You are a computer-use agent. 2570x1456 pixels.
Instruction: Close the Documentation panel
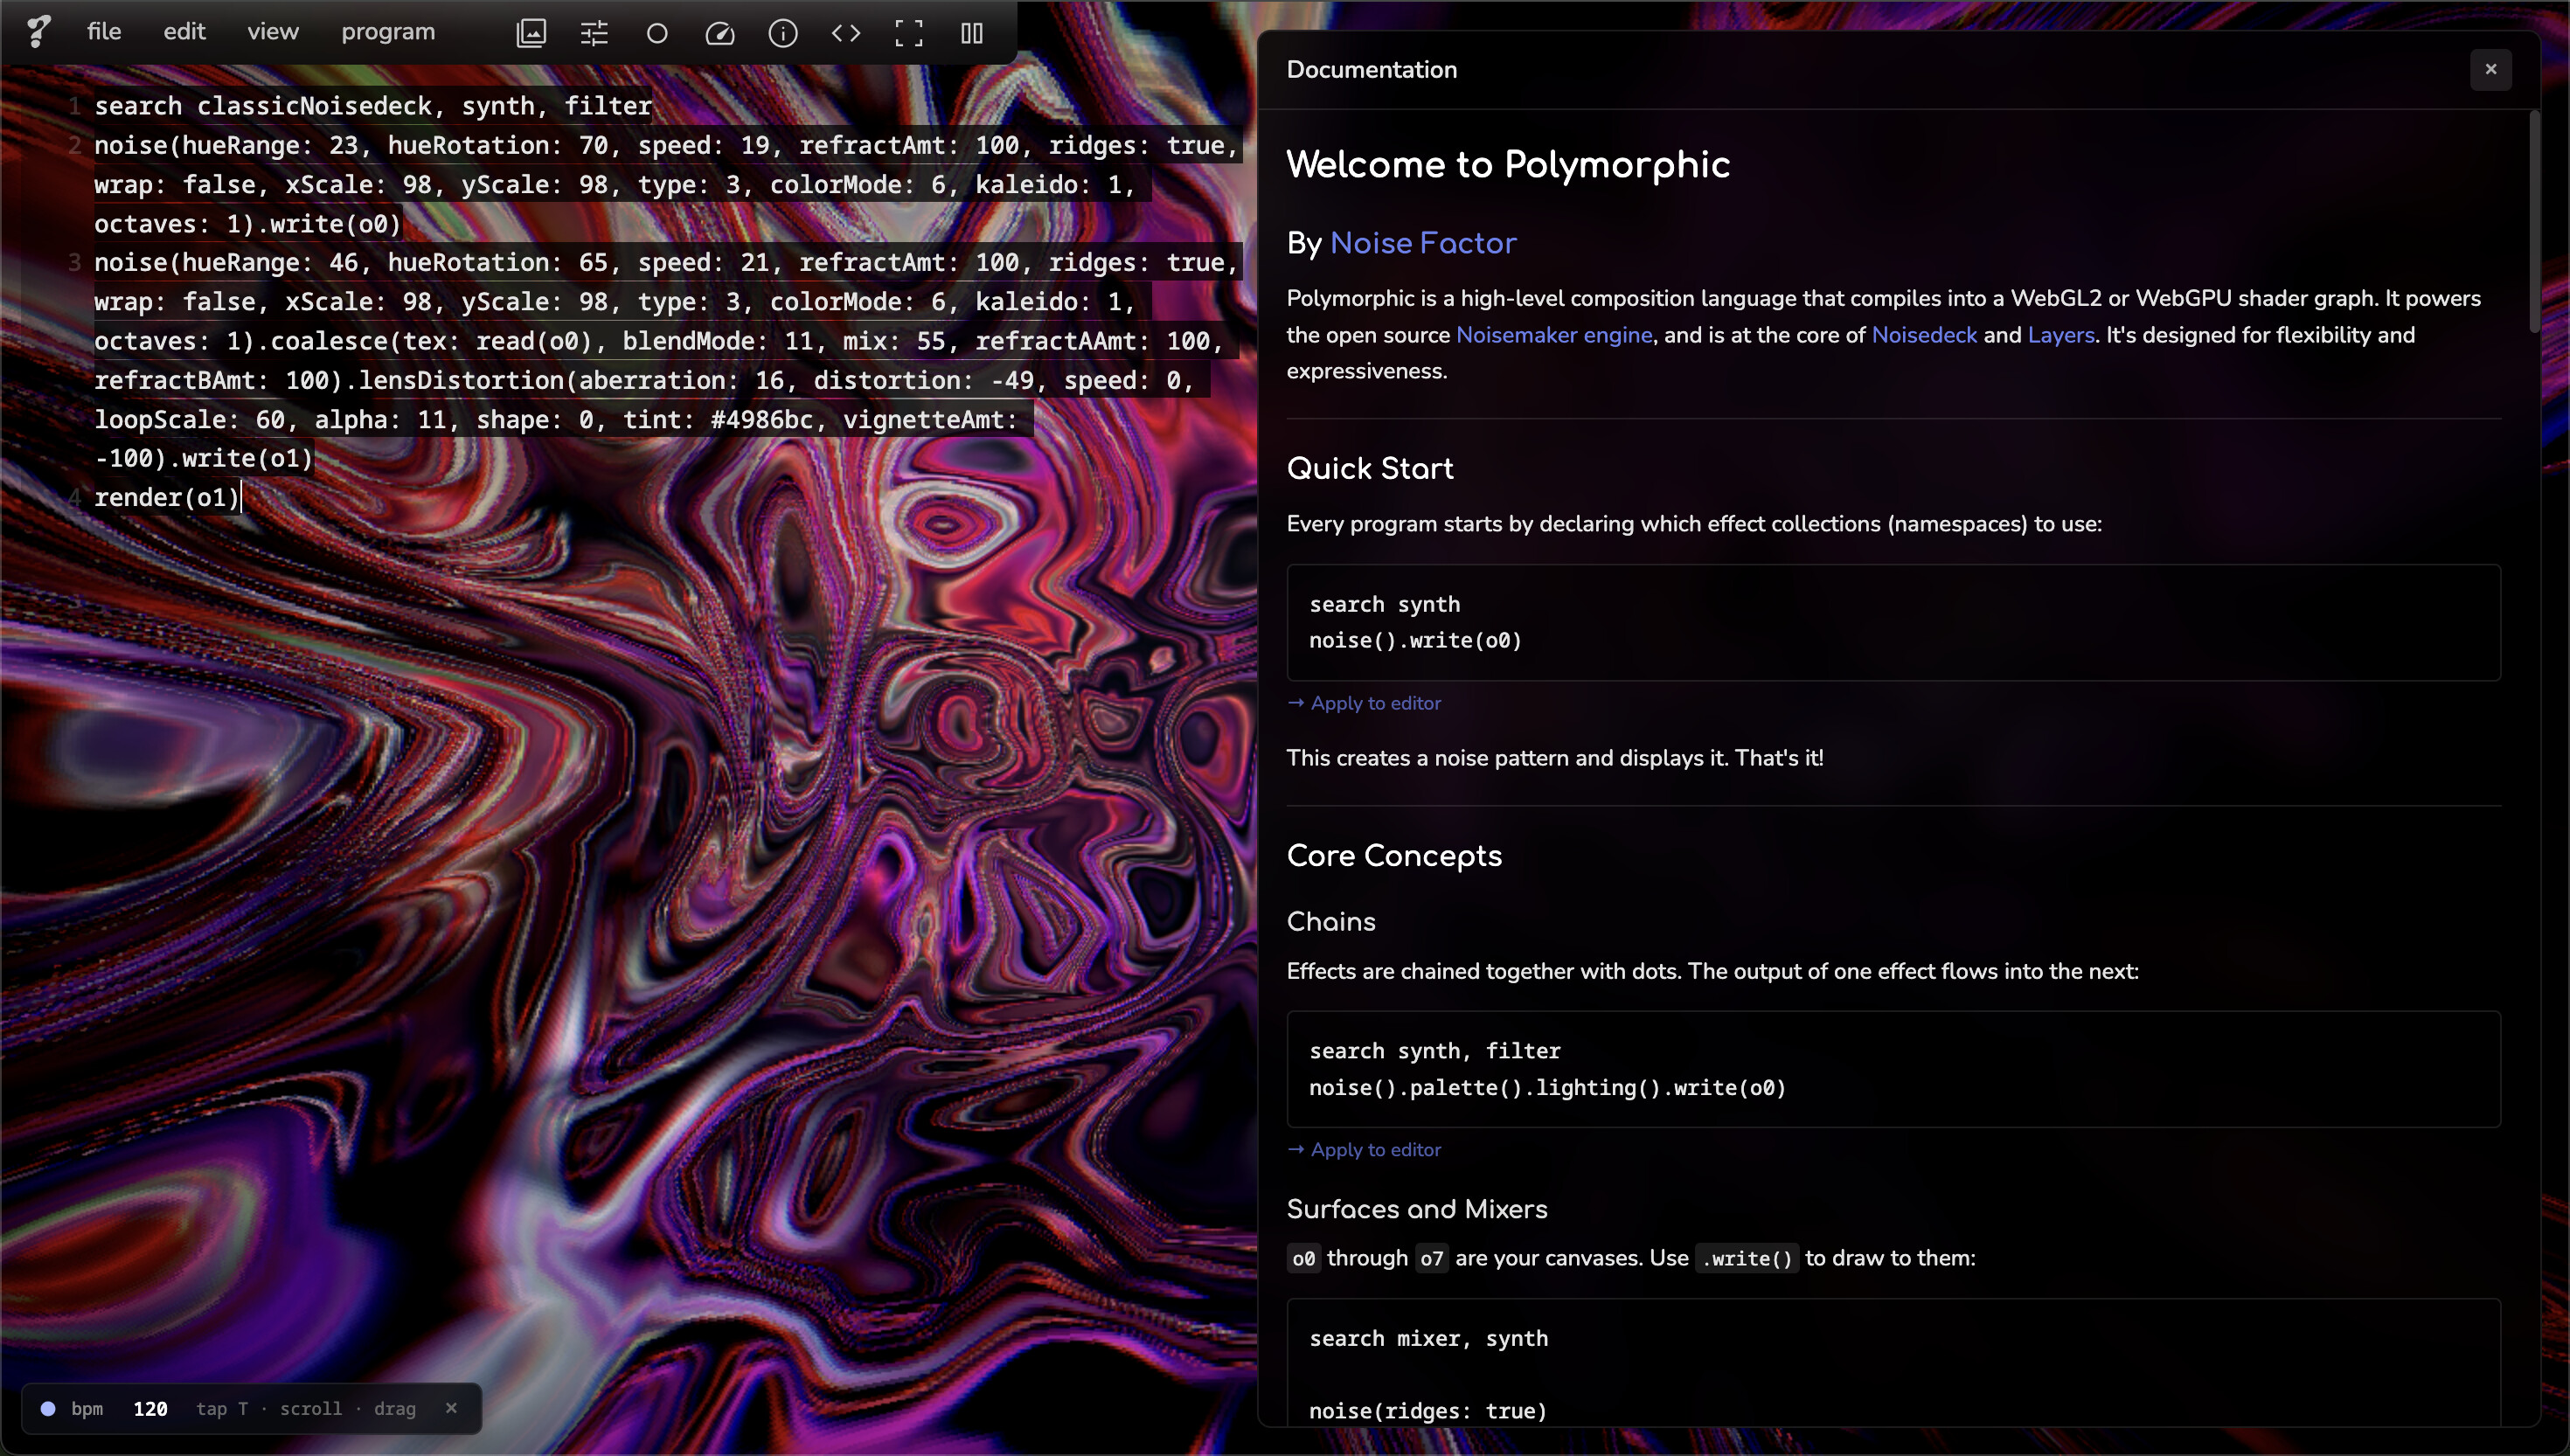point(2490,69)
